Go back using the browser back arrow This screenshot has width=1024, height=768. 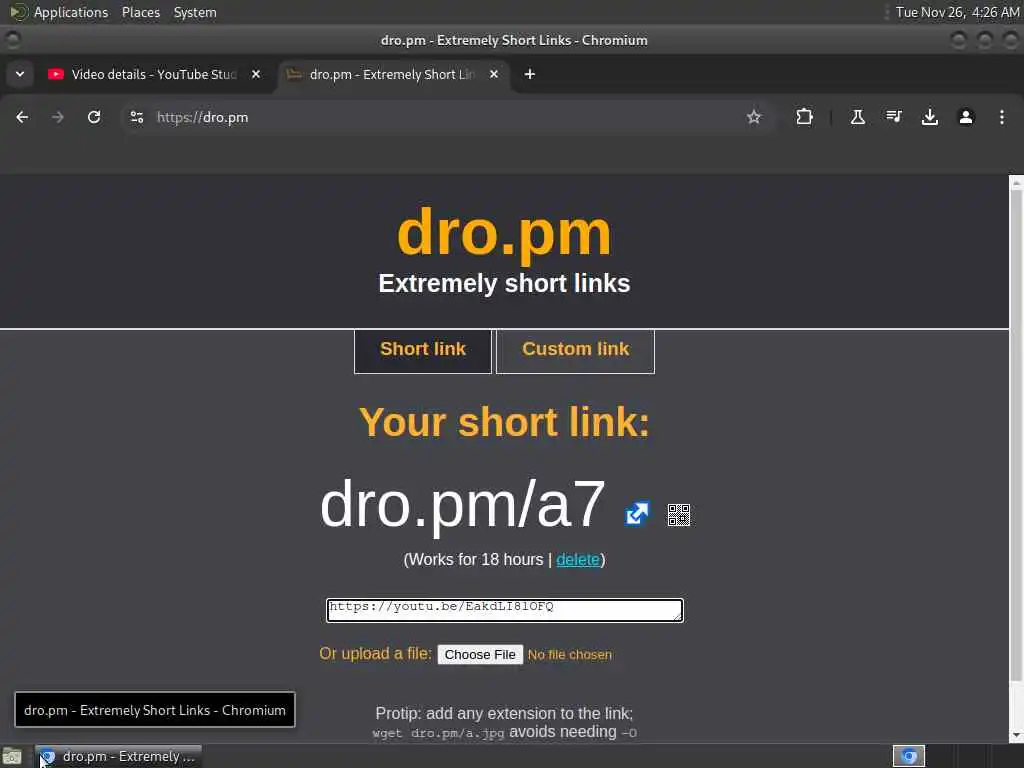coord(22,118)
